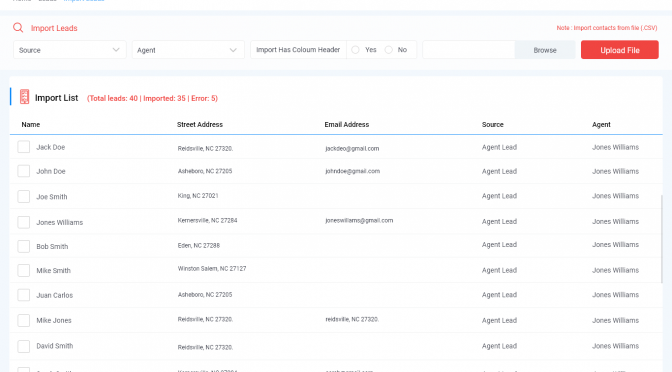Image resolution: width=672 pixels, height=372 pixels.
Task: Click the jackdeo@gmail.com email cell
Action: (x=352, y=148)
